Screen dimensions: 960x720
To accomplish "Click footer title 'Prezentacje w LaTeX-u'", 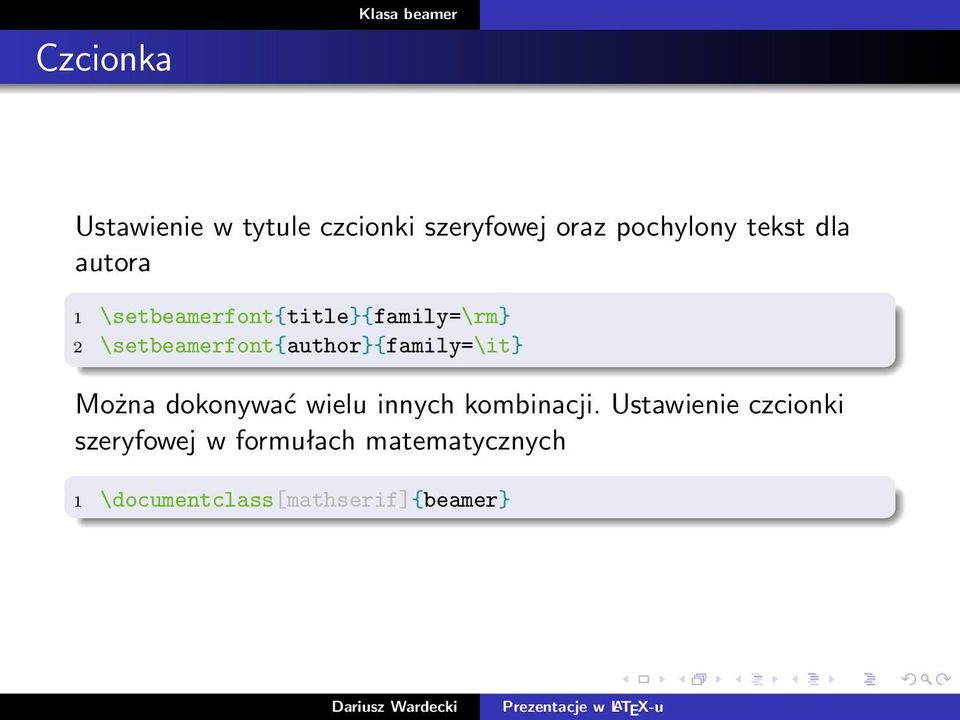I will tap(583, 707).
